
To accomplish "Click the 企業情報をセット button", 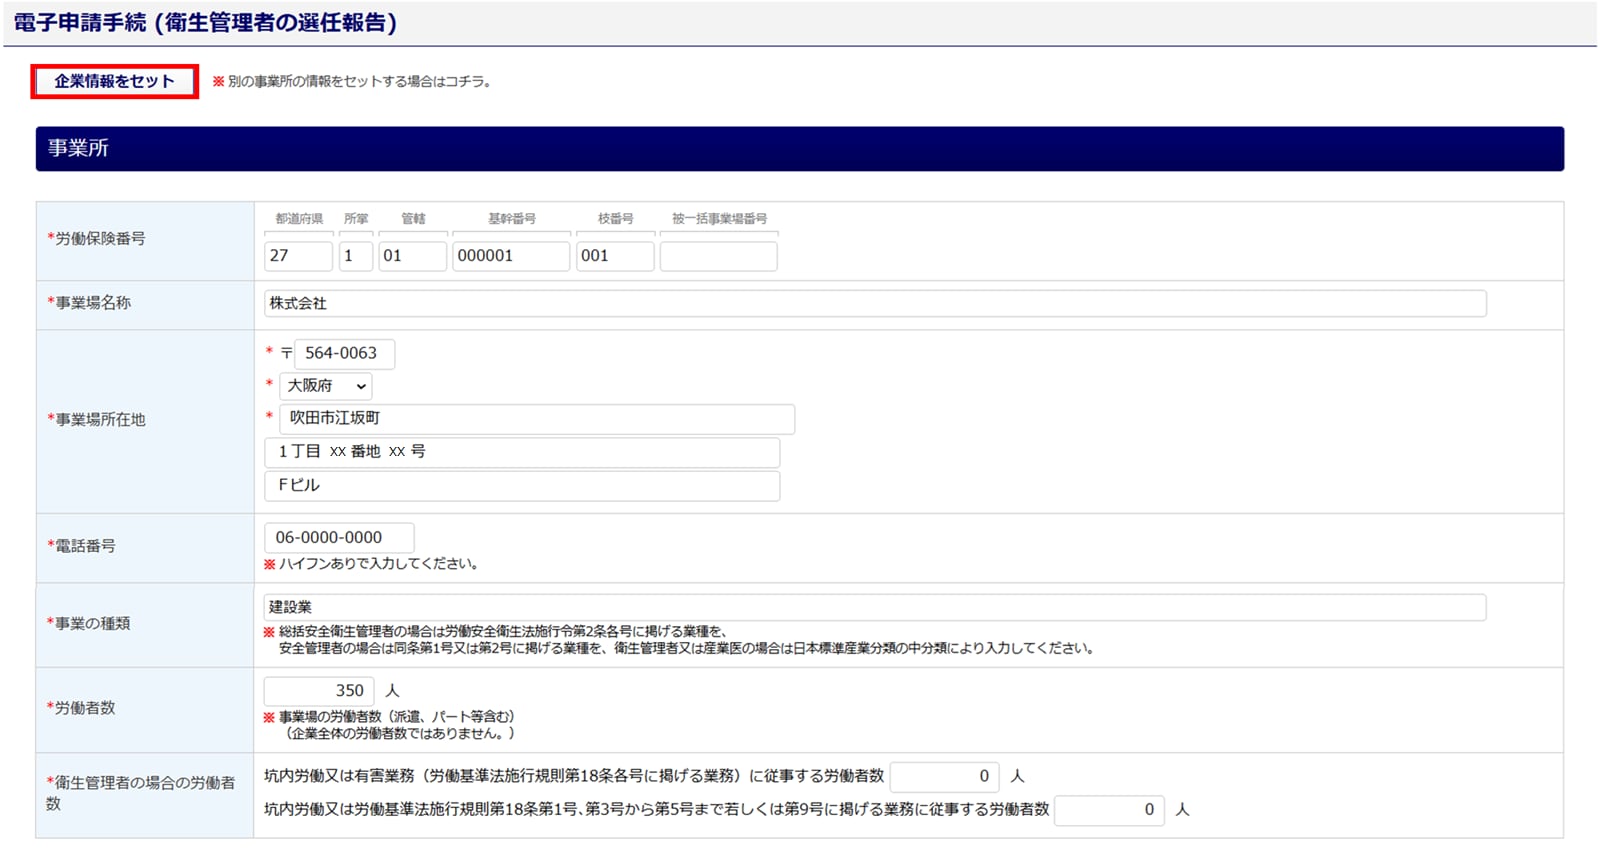I will click(x=114, y=81).
